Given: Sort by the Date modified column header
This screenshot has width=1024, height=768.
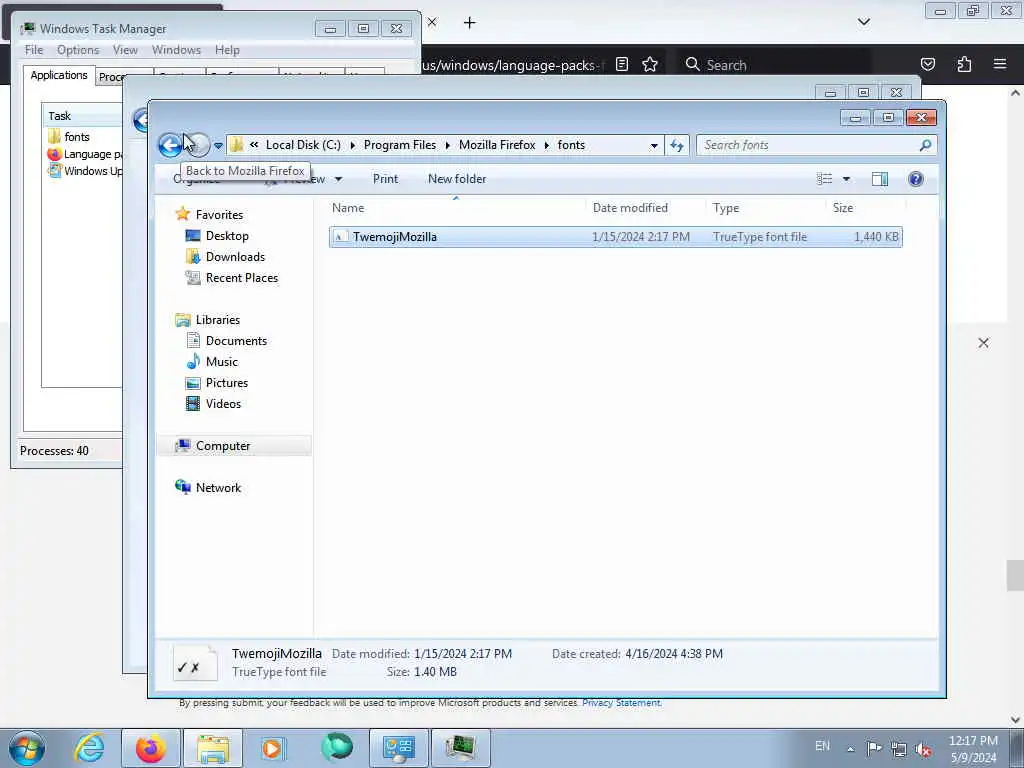Looking at the screenshot, I should [630, 208].
